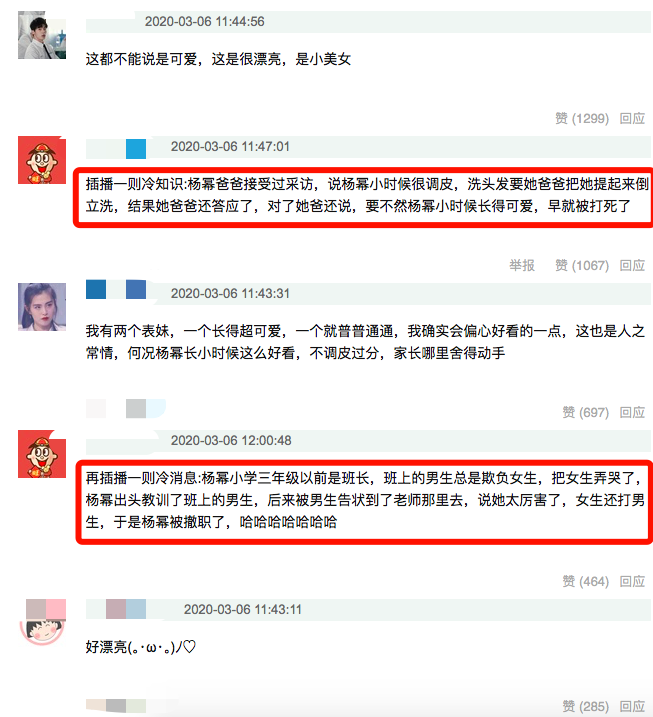Click the avatar of the young man in white shirt

point(42,35)
